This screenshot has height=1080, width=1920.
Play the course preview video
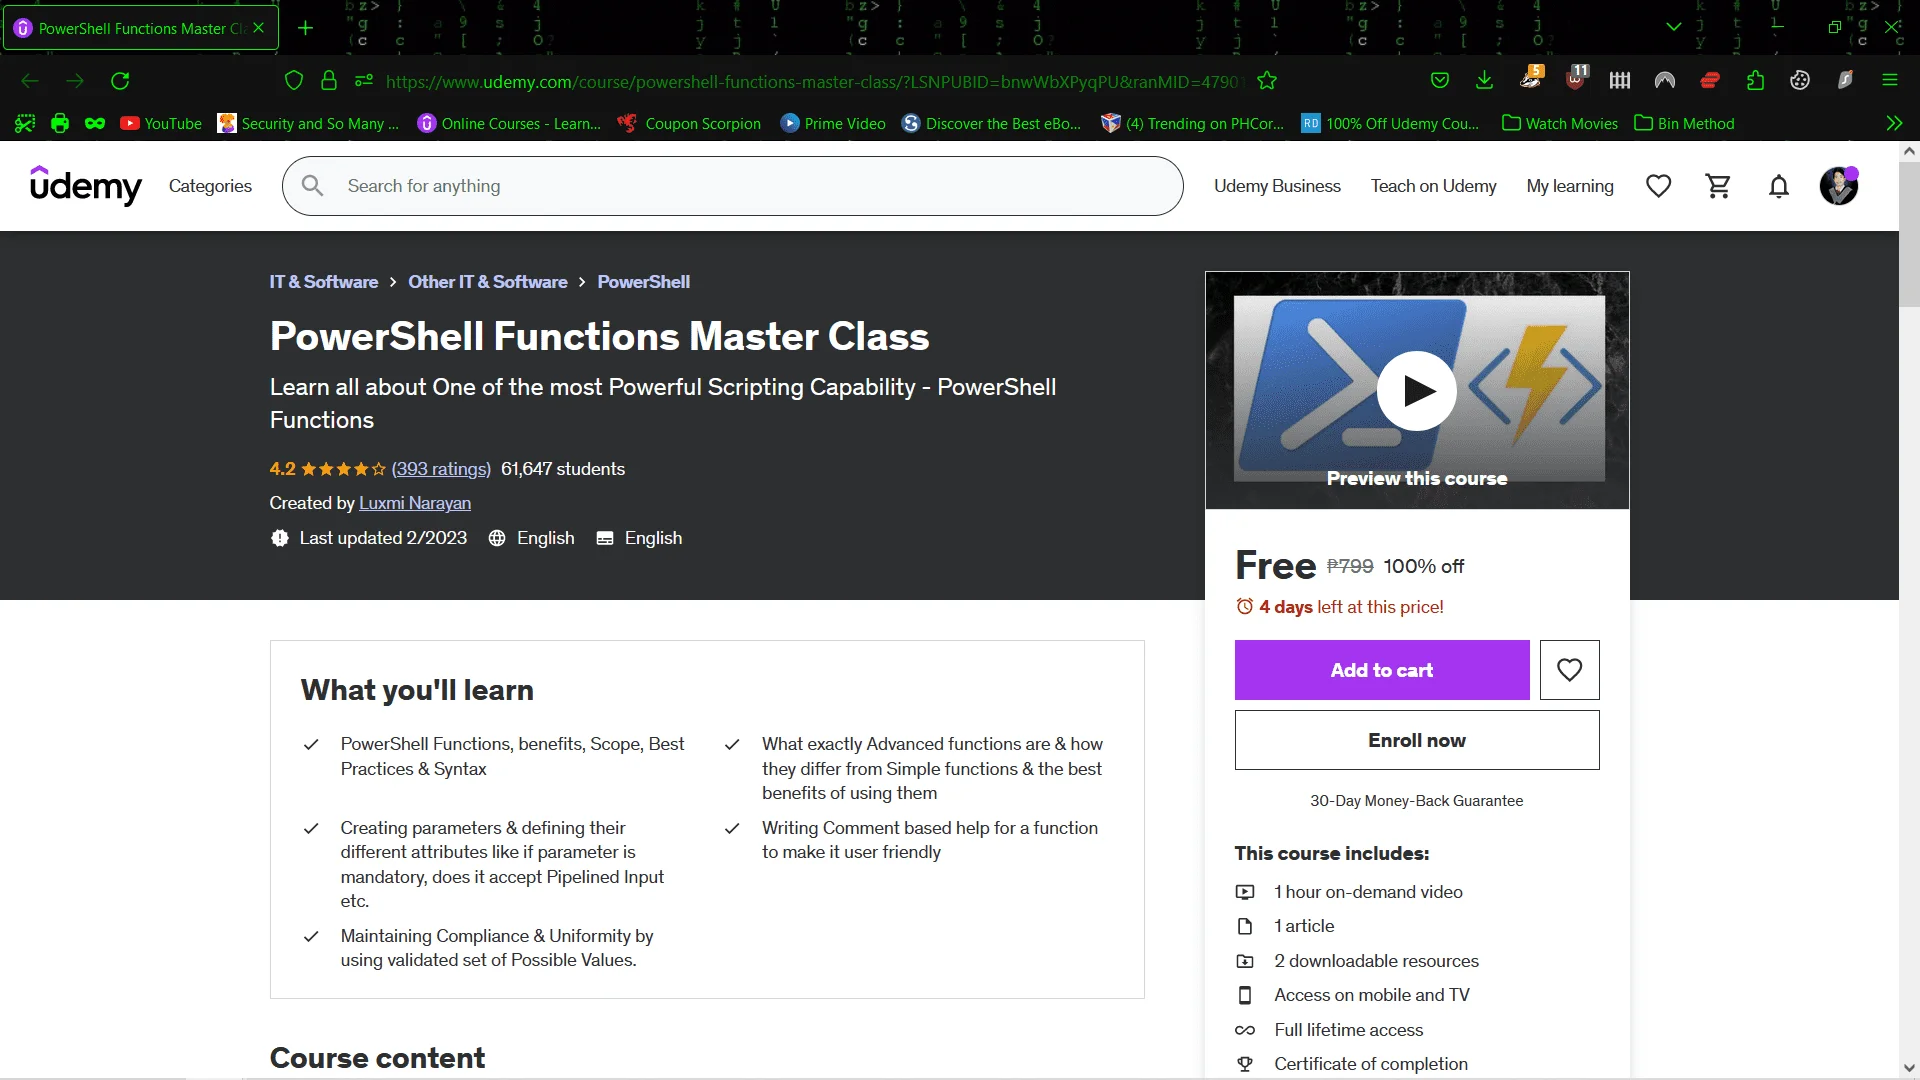pos(1417,391)
